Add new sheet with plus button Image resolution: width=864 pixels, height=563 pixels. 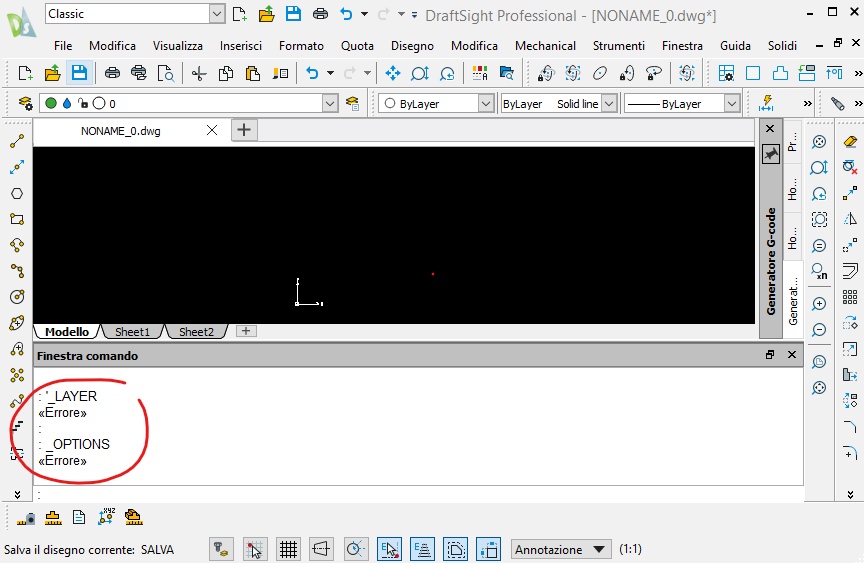(246, 331)
